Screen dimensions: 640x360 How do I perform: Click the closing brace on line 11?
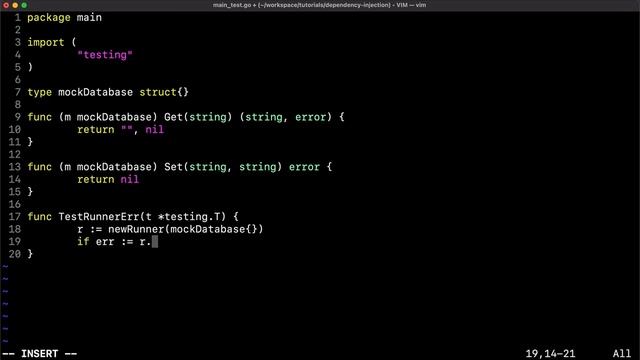click(30, 142)
